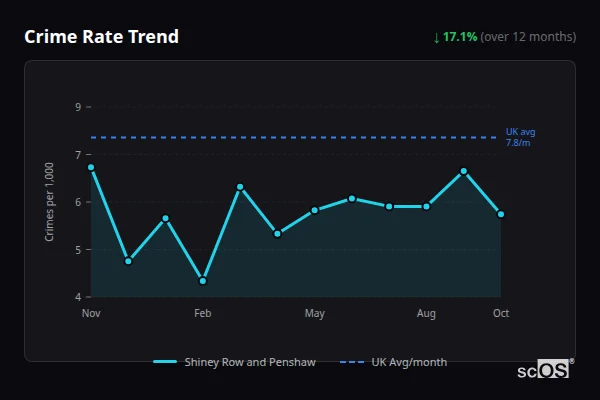Click the 'Crime Rate Trend' heading

point(101,37)
